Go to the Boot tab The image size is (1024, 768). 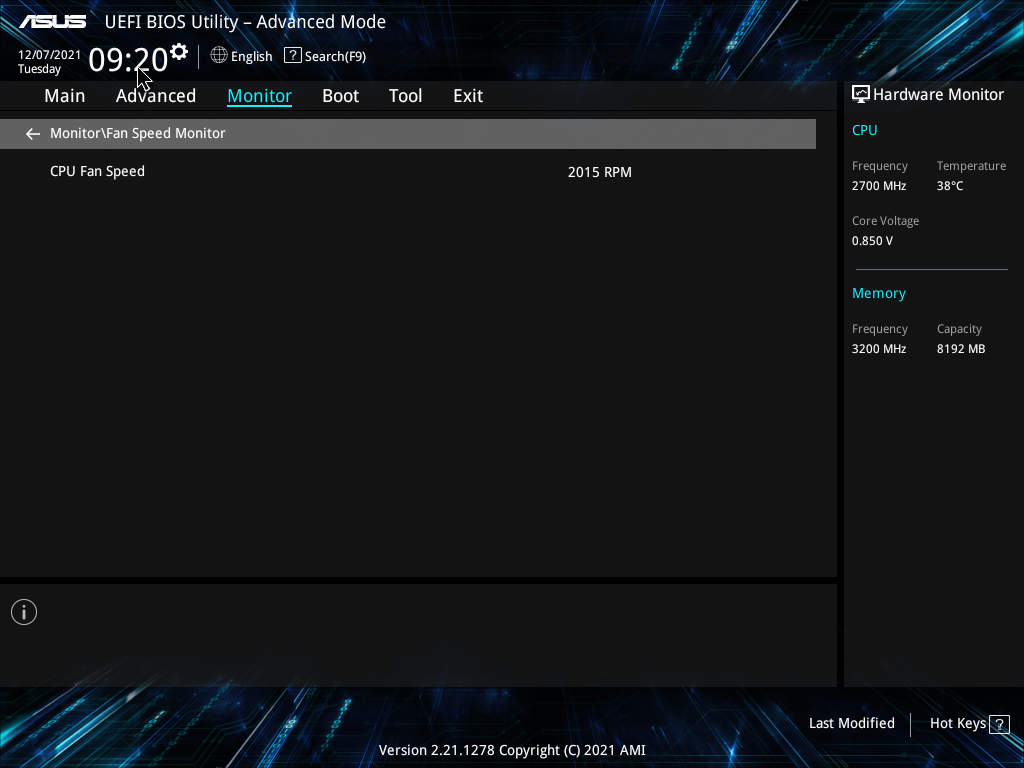(340, 96)
